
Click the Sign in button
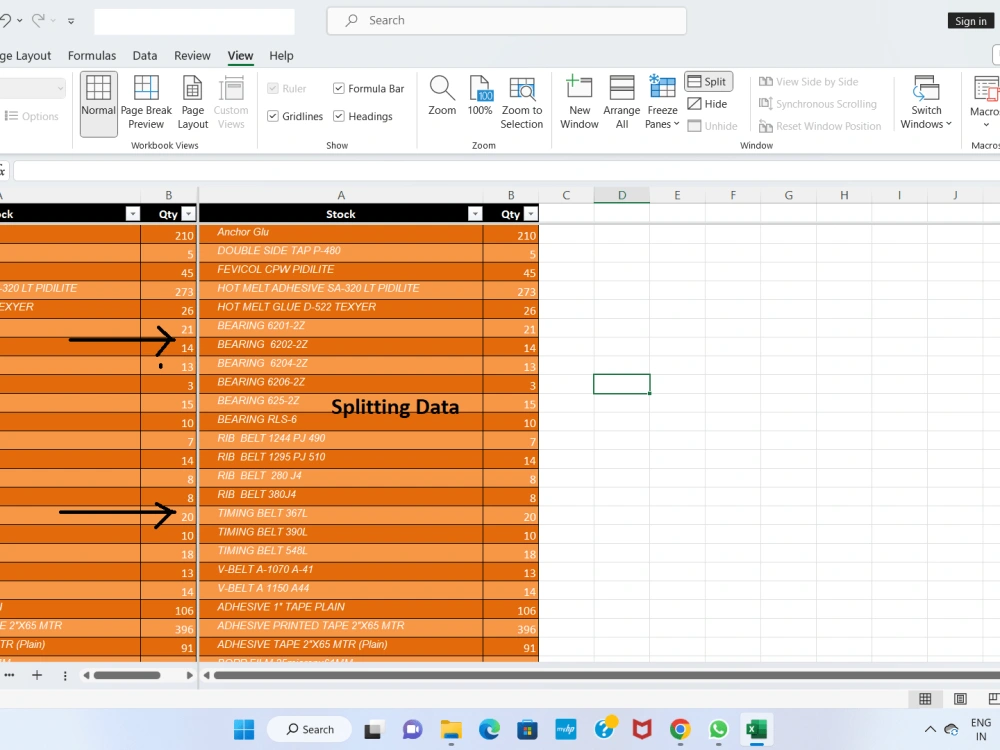tap(969, 20)
